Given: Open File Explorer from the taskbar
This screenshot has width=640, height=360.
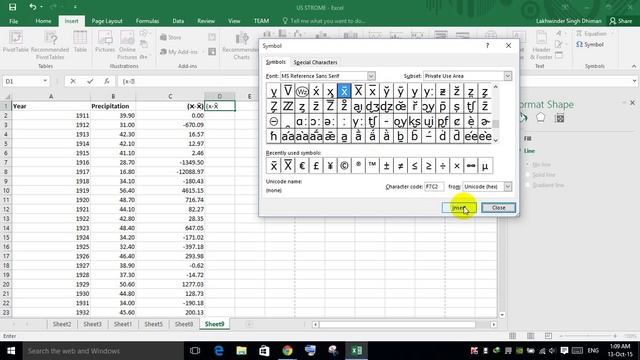Looking at the screenshot, I should pyautogui.click(x=241, y=351).
